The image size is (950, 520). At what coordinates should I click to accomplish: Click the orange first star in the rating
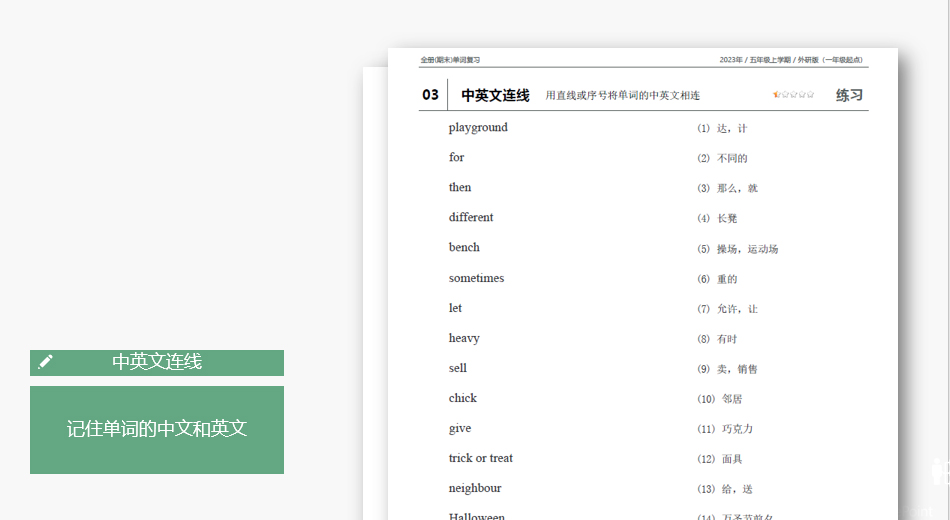pos(776,95)
